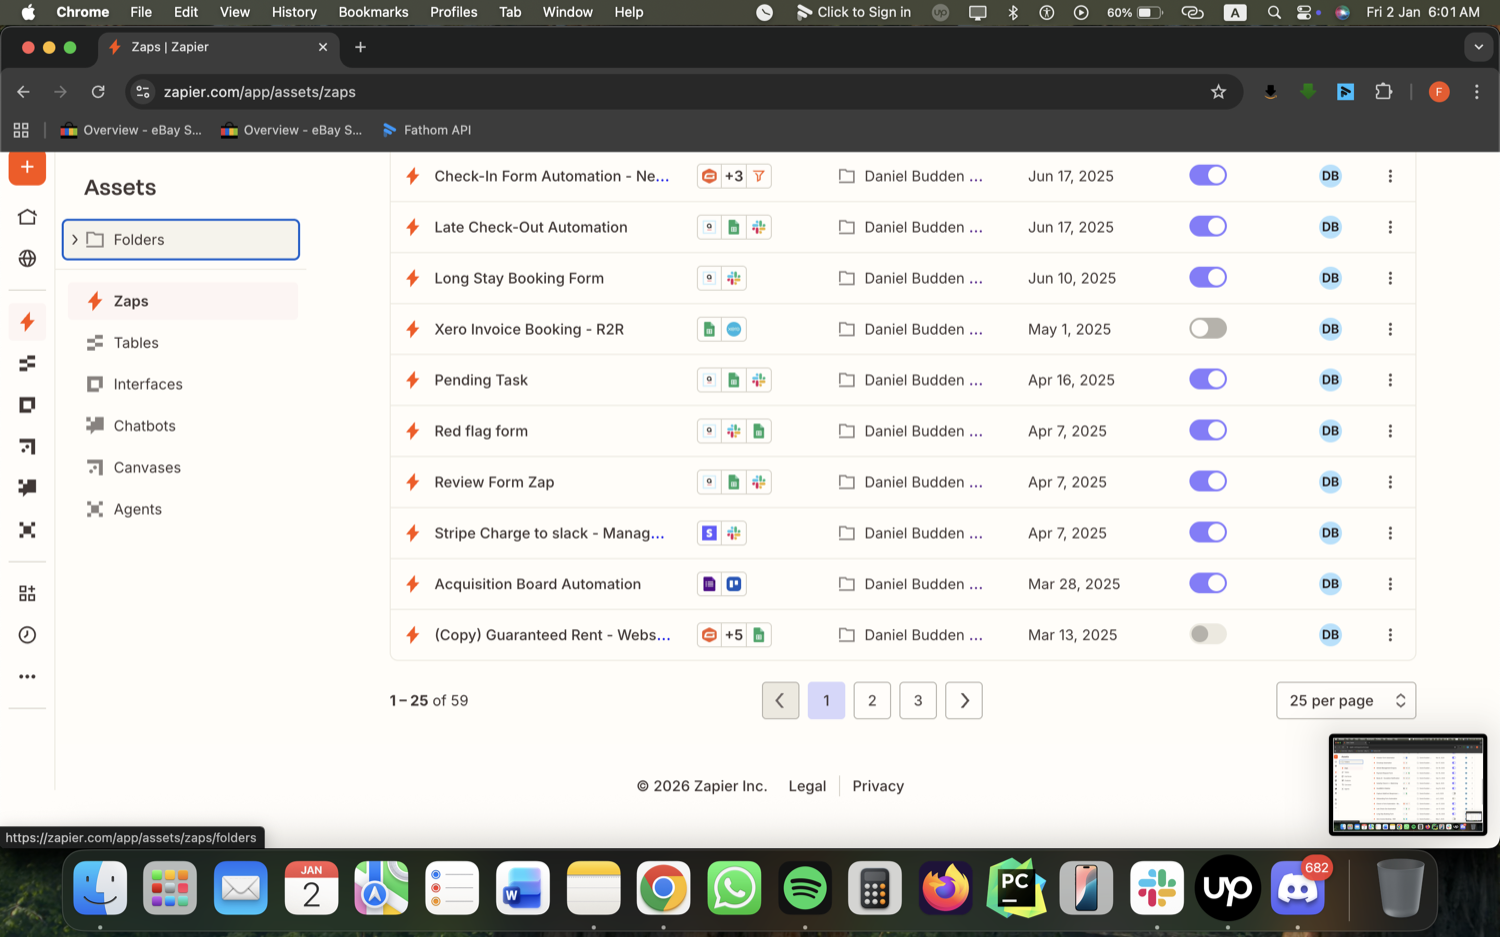The width and height of the screenshot is (1500, 937).
Task: Turn off Pending Task zap
Action: (1208, 379)
